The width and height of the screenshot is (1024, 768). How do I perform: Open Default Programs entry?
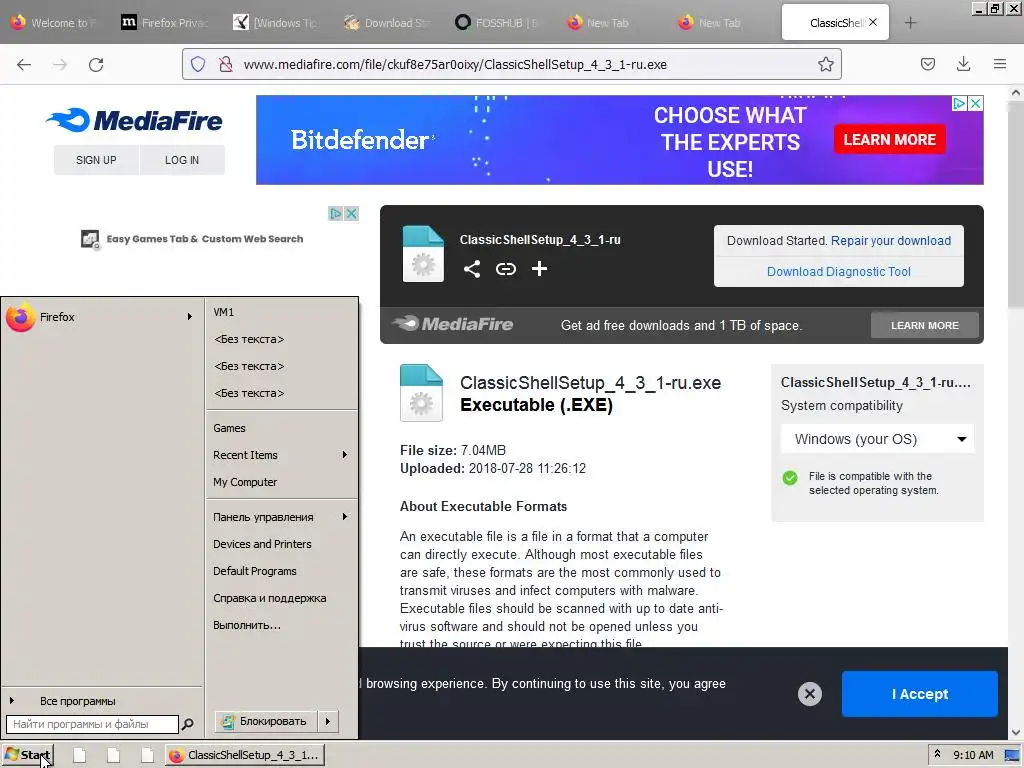tap(281, 571)
